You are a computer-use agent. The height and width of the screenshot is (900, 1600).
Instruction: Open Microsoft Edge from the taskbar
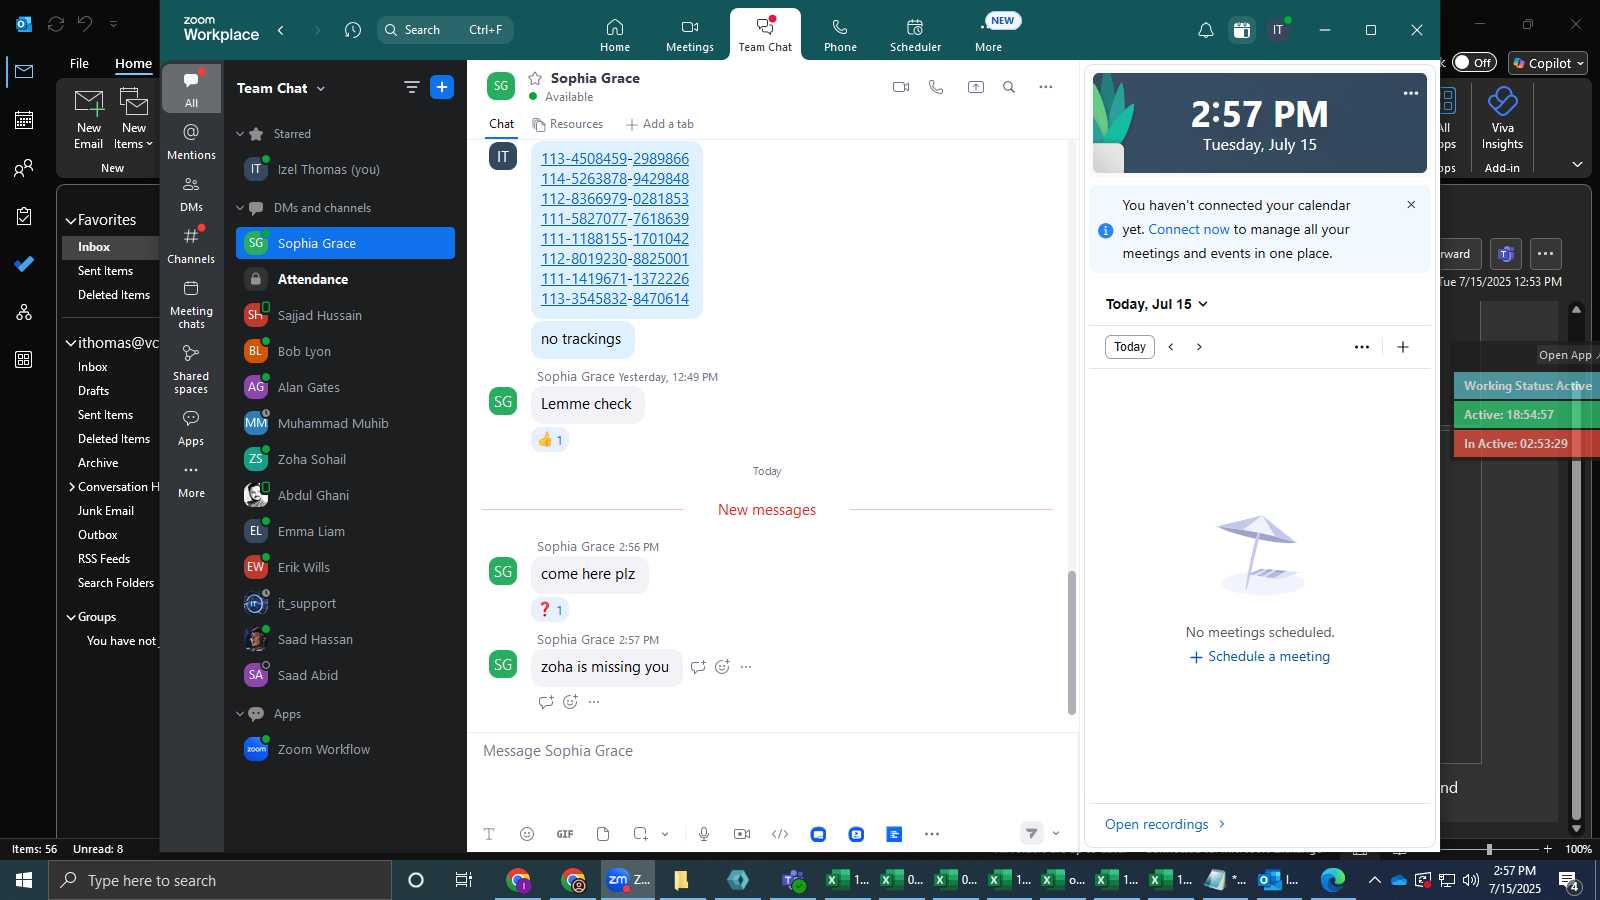click(x=1333, y=880)
